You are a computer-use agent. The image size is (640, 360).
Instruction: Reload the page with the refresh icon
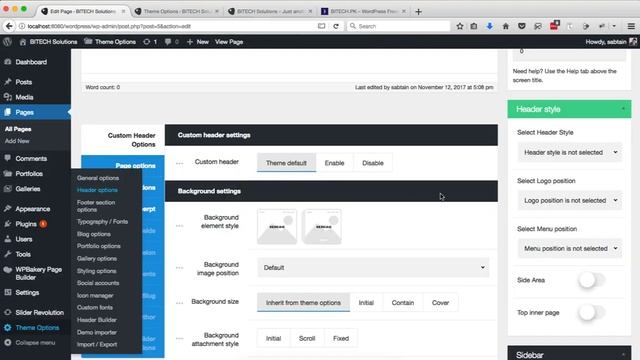click(336, 26)
